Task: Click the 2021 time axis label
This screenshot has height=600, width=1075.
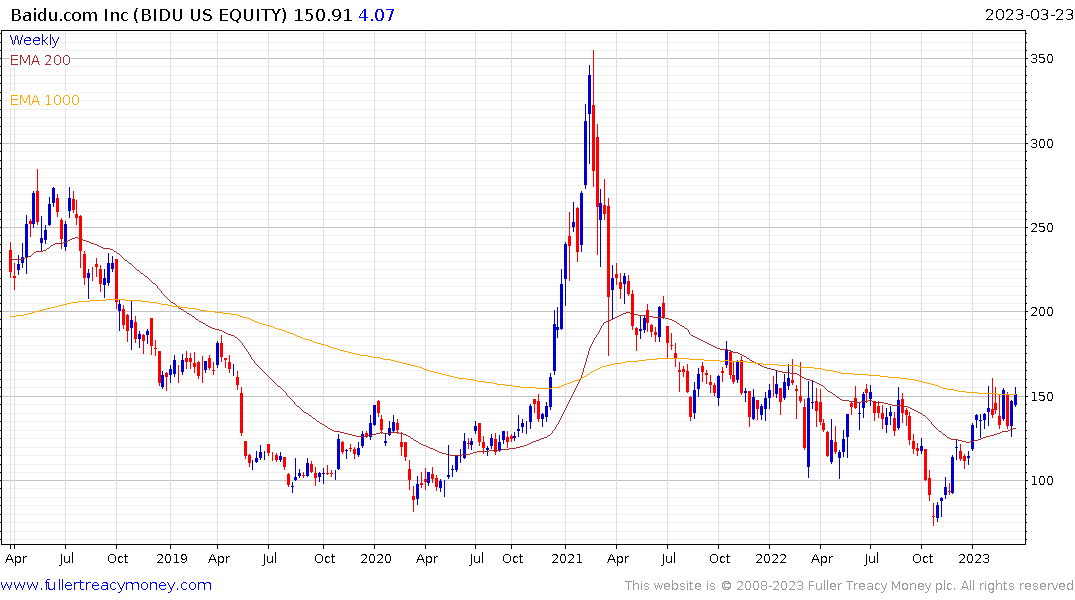Action: pyautogui.click(x=566, y=558)
